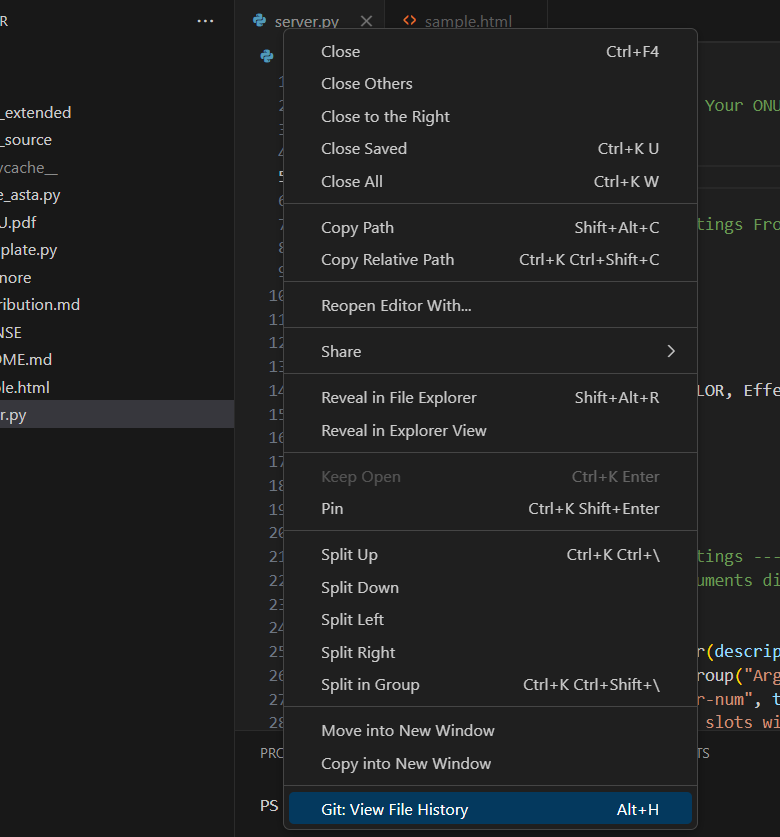The height and width of the screenshot is (837, 780).
Task: Open the _asta.py file in Explorer
Action: (x=117, y=195)
